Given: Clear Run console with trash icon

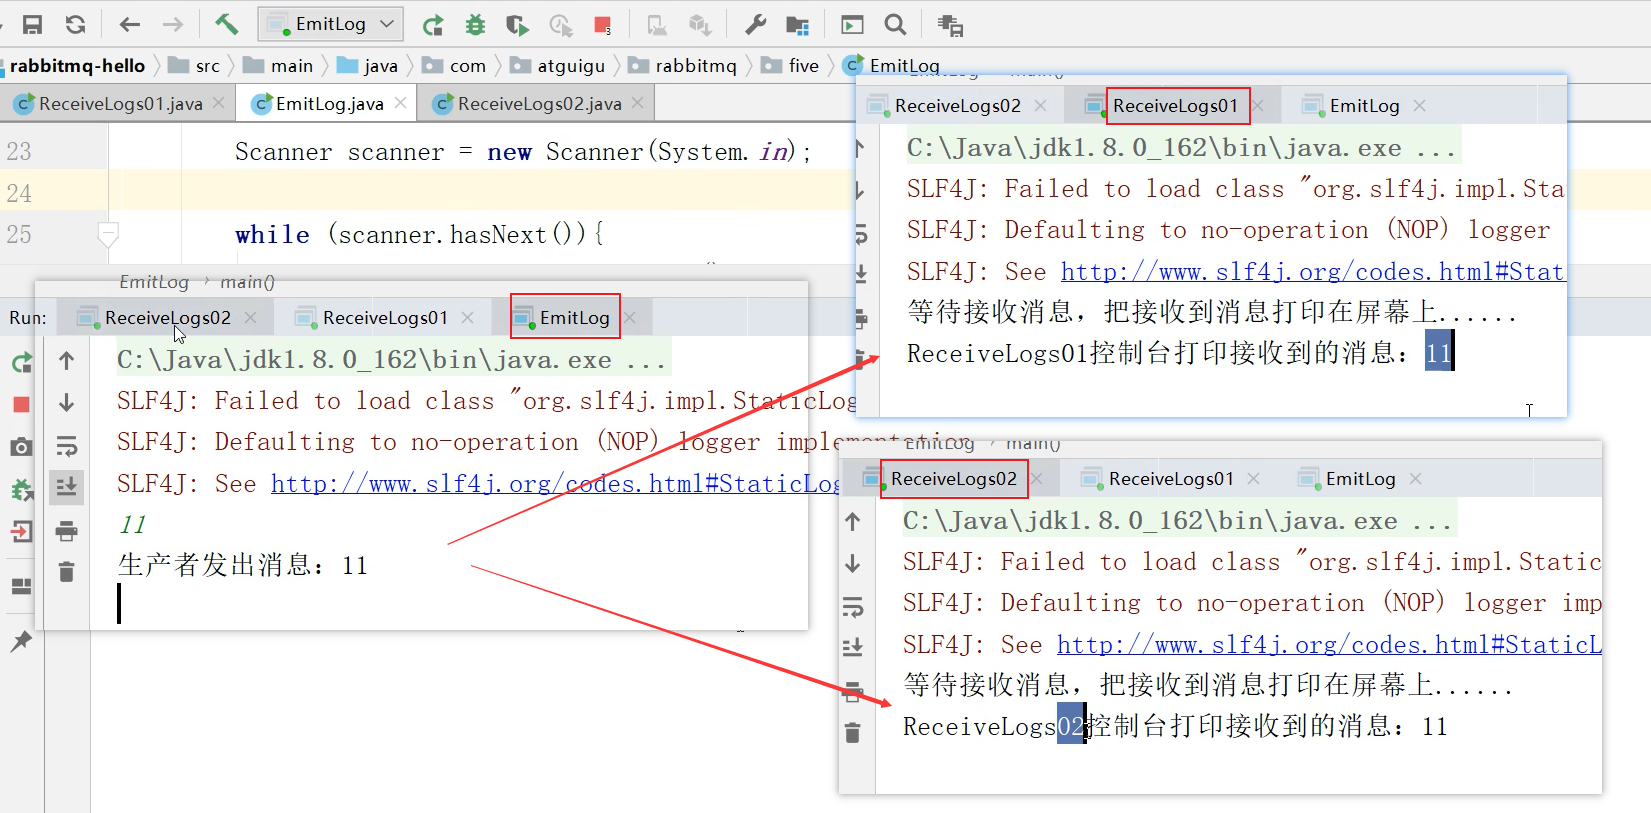Looking at the screenshot, I should [67, 572].
